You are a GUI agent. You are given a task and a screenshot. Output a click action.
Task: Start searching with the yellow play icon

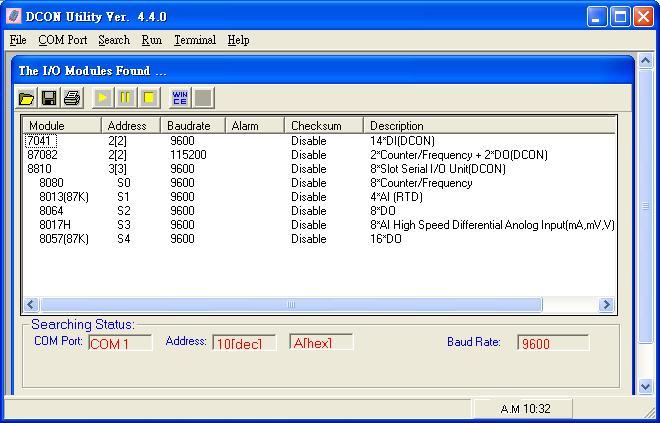tap(103, 98)
